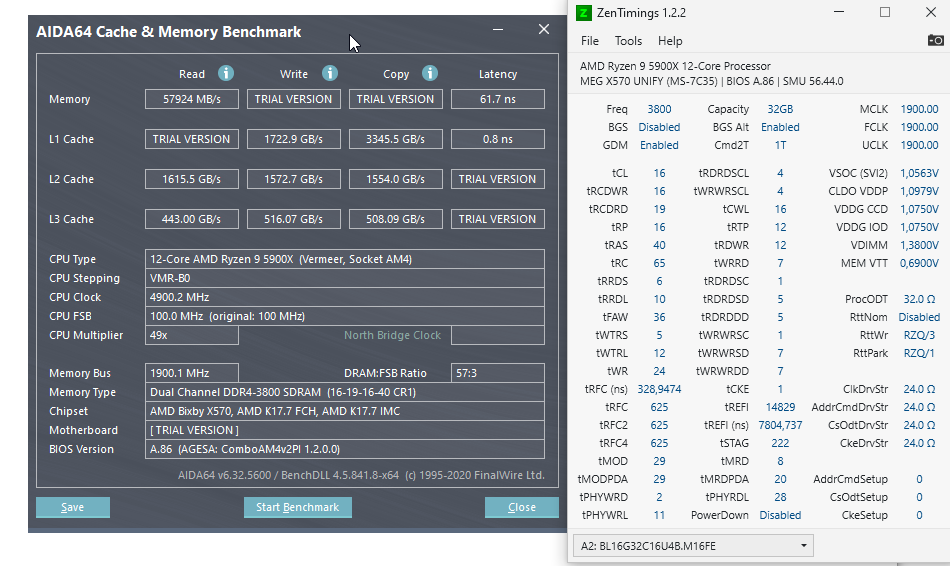Click the L1 Cache Copy value 3345.5 GB/s

click(x=395, y=139)
